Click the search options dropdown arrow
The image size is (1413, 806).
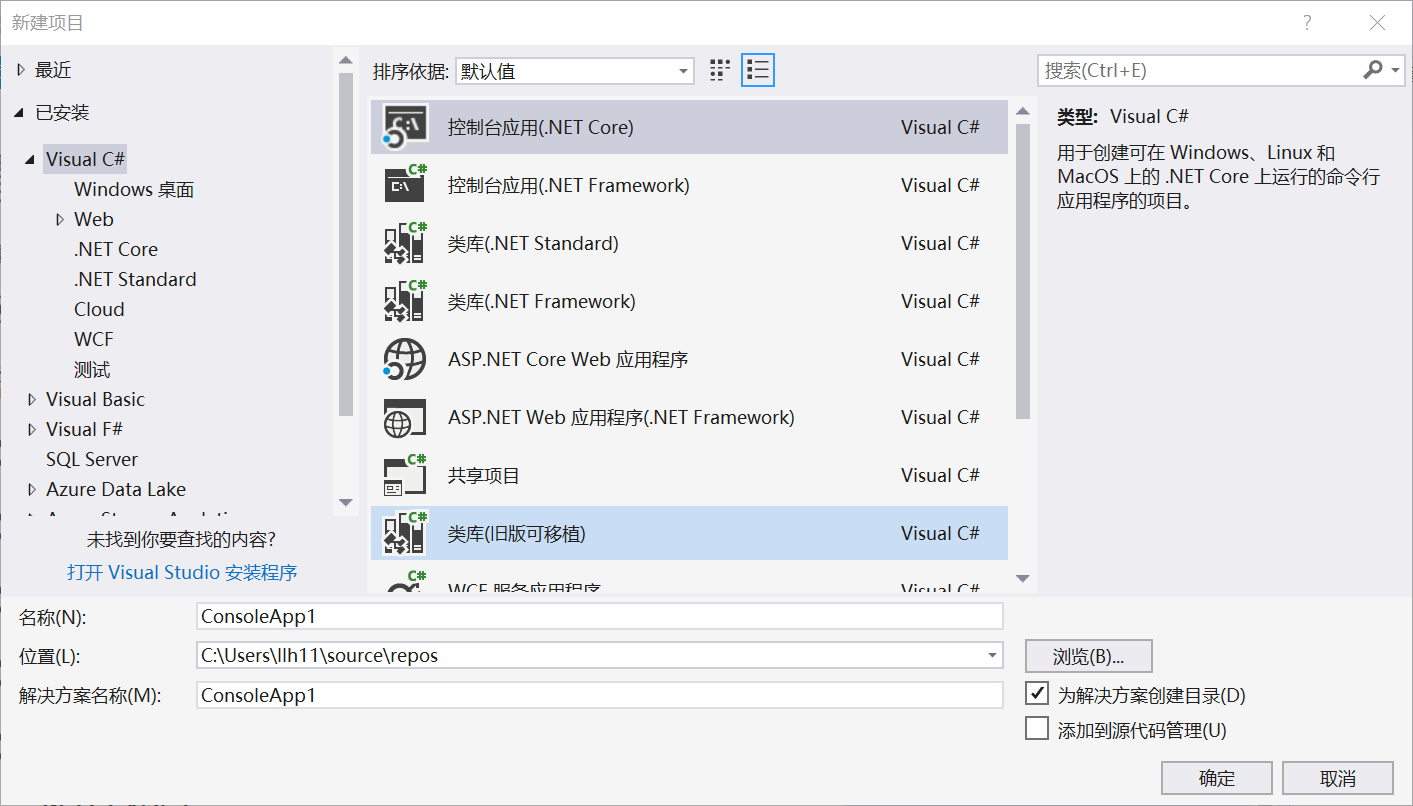tap(1395, 70)
